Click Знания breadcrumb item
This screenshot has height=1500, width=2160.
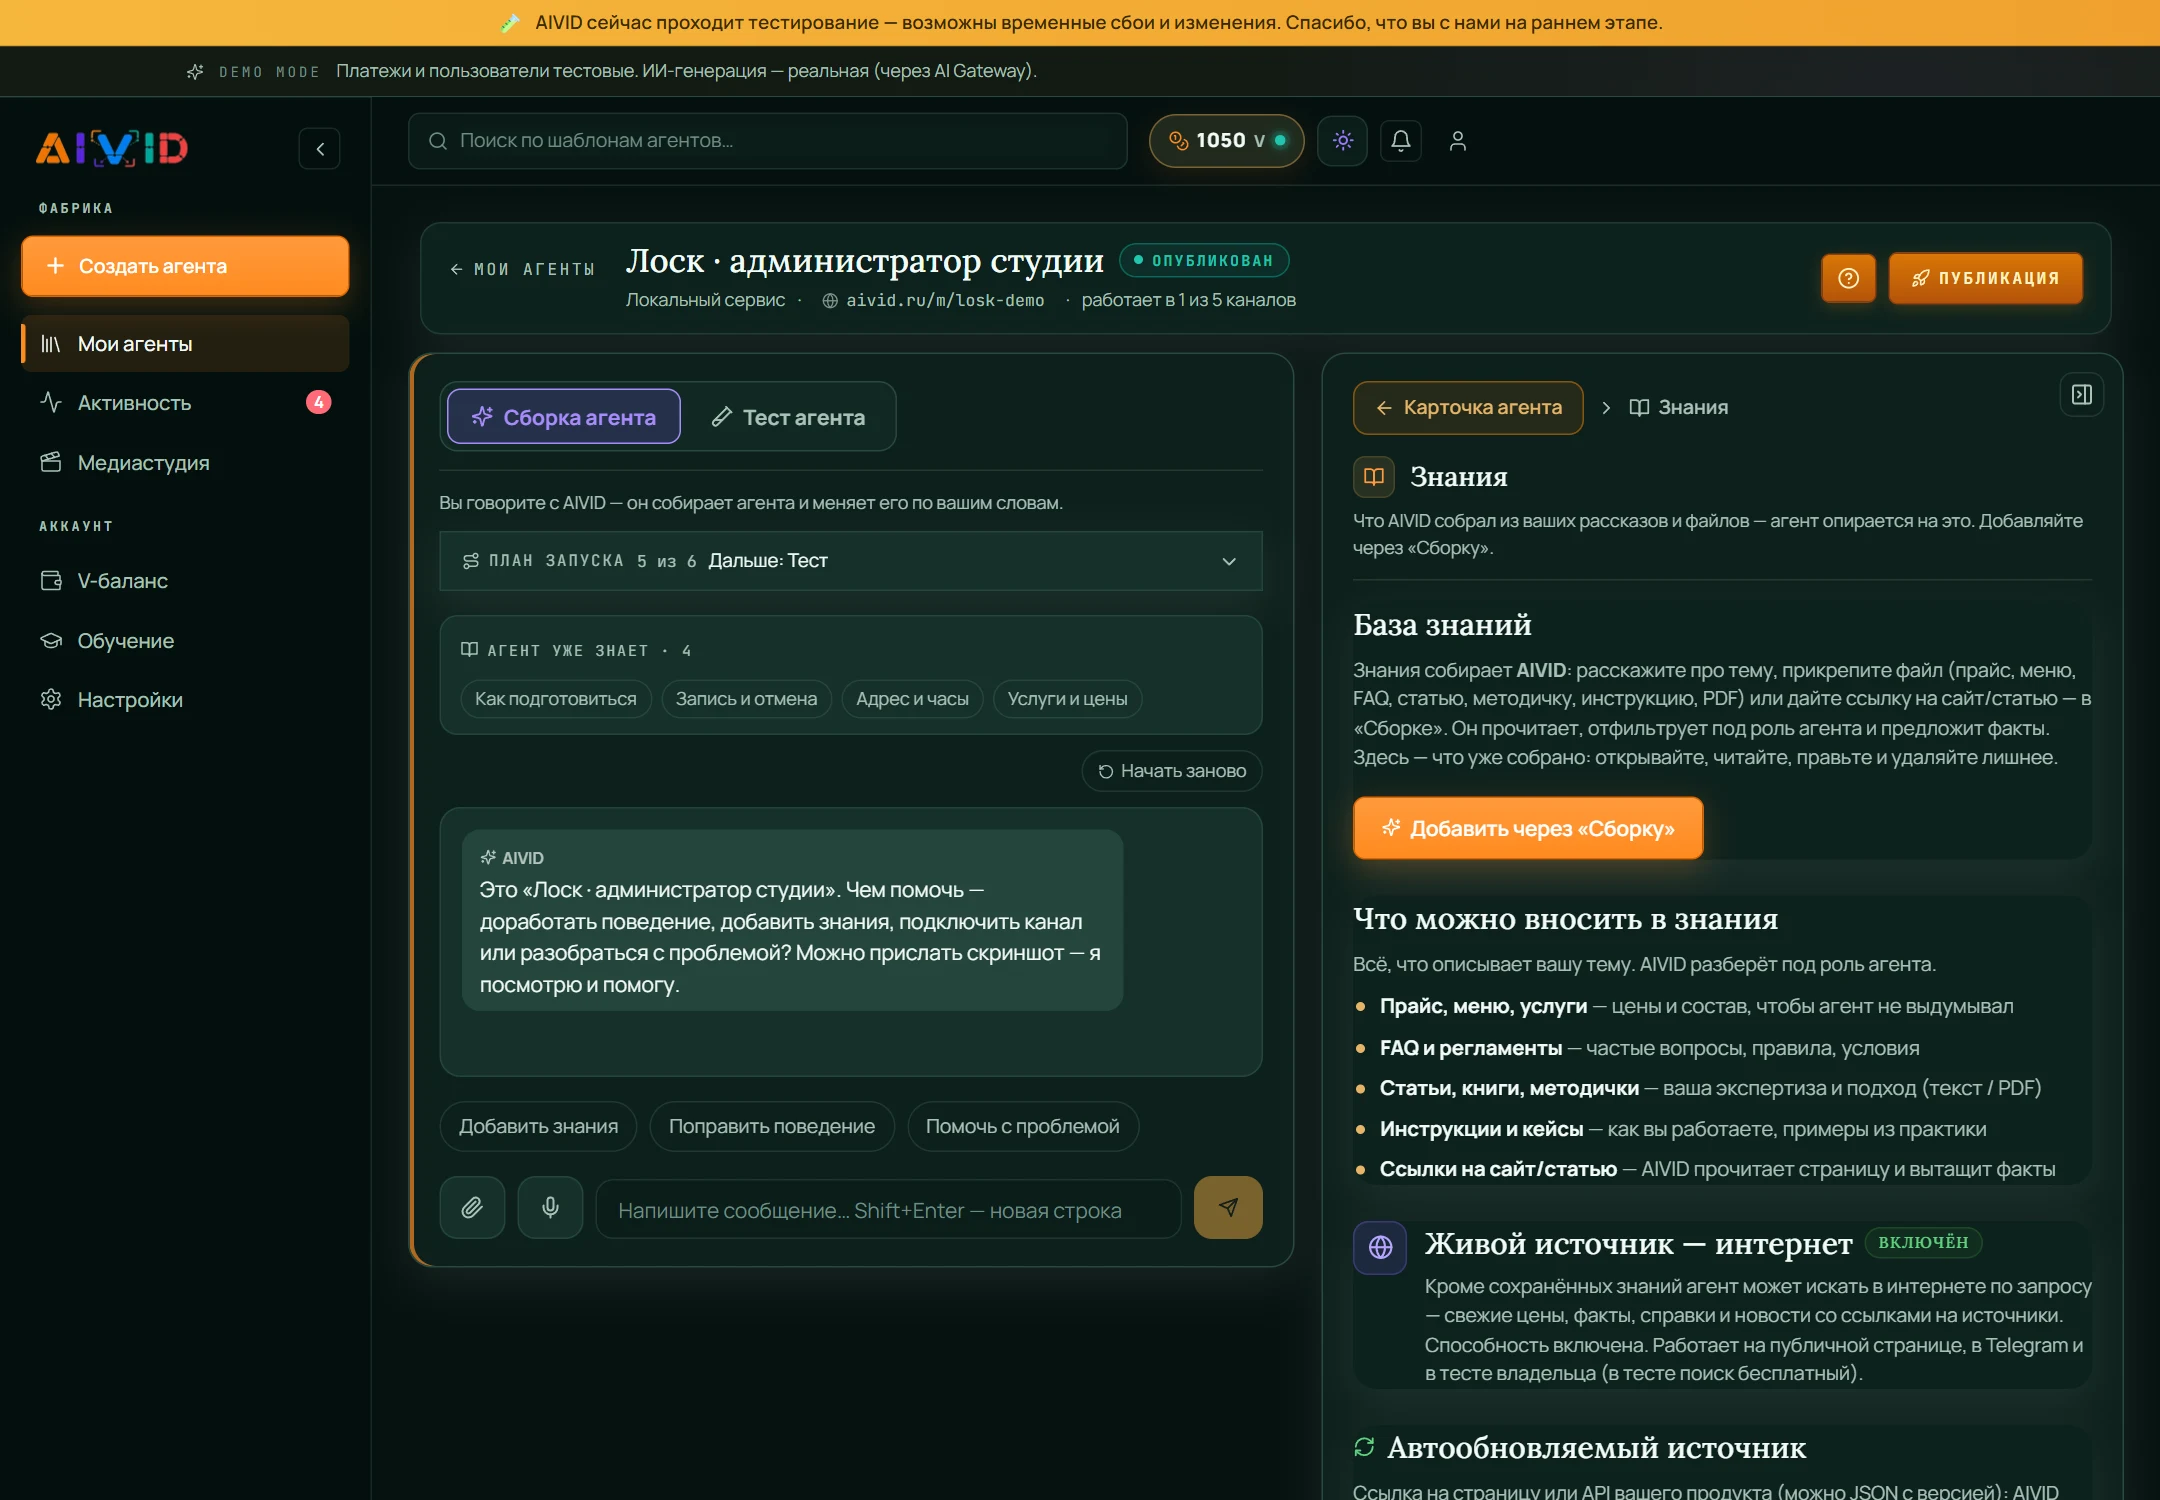point(1678,407)
